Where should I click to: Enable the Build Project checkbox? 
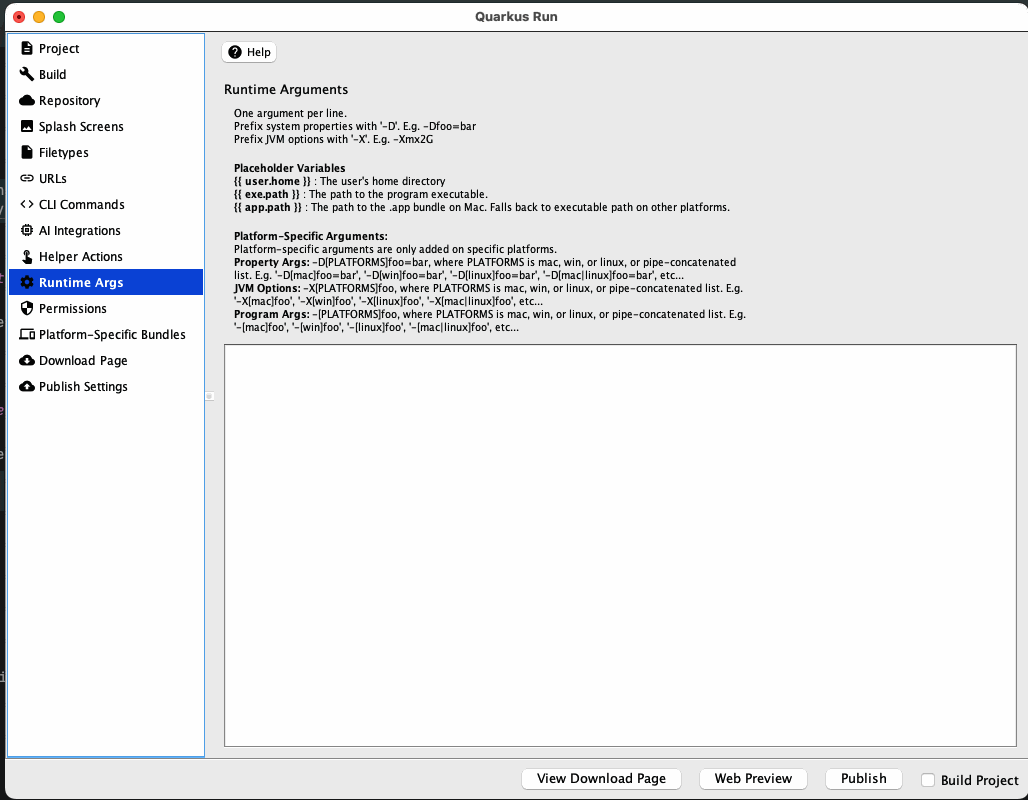click(x=928, y=780)
